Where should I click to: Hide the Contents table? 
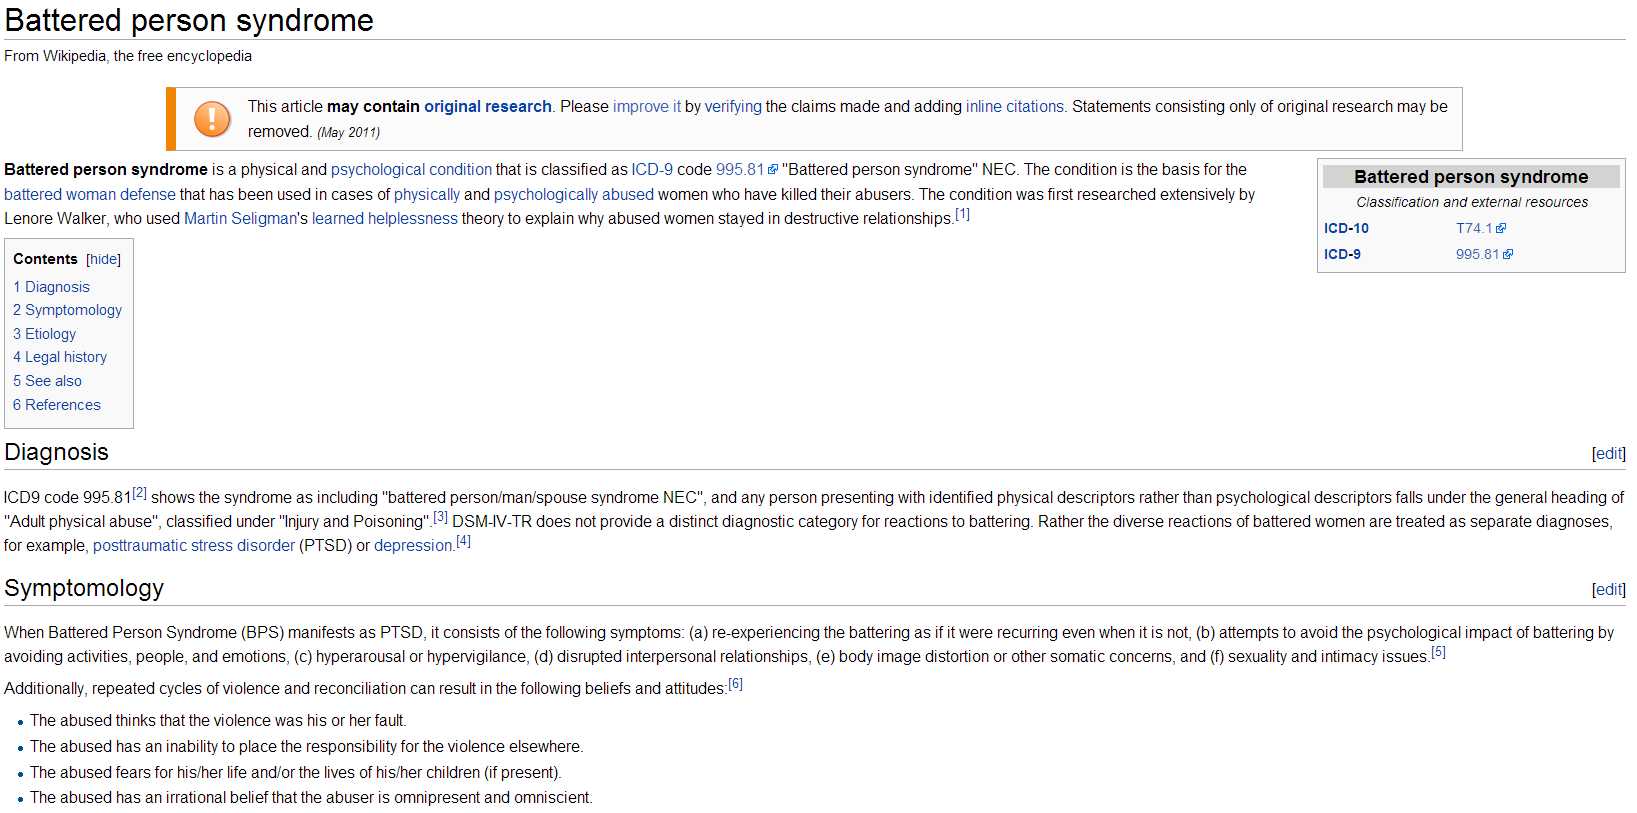coord(103,260)
